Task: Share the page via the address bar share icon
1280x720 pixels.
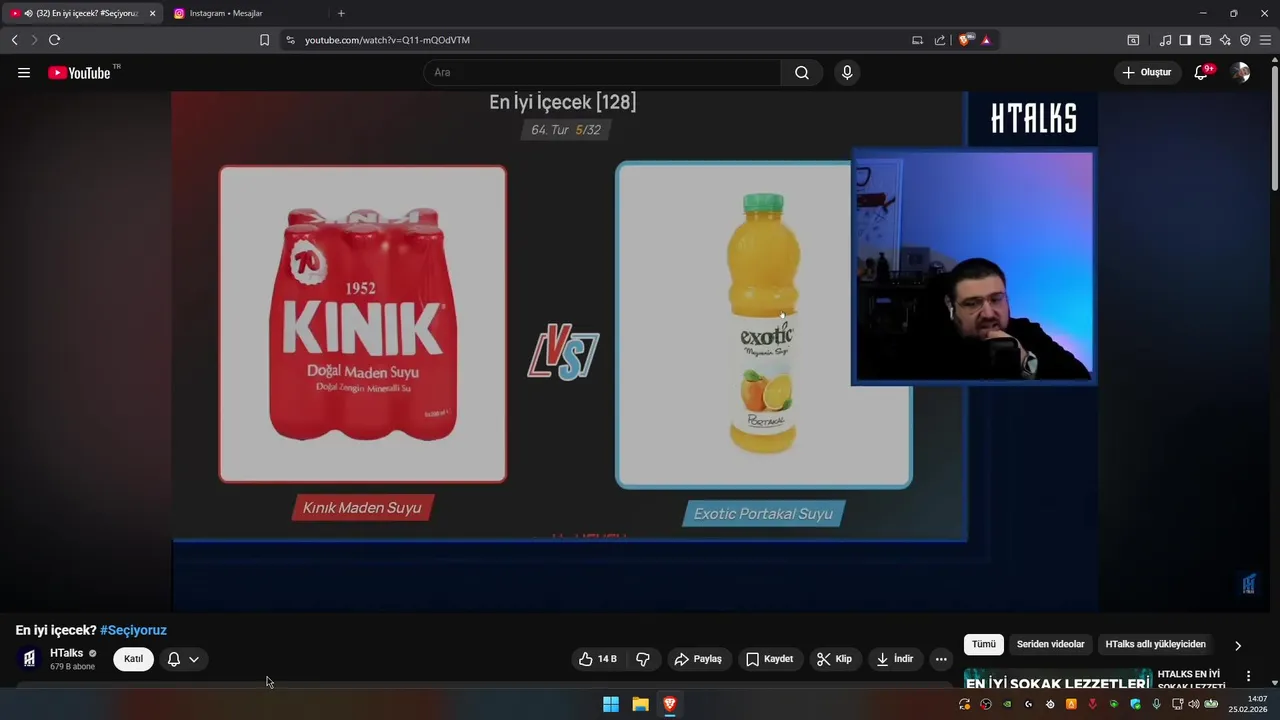Action: click(x=940, y=40)
